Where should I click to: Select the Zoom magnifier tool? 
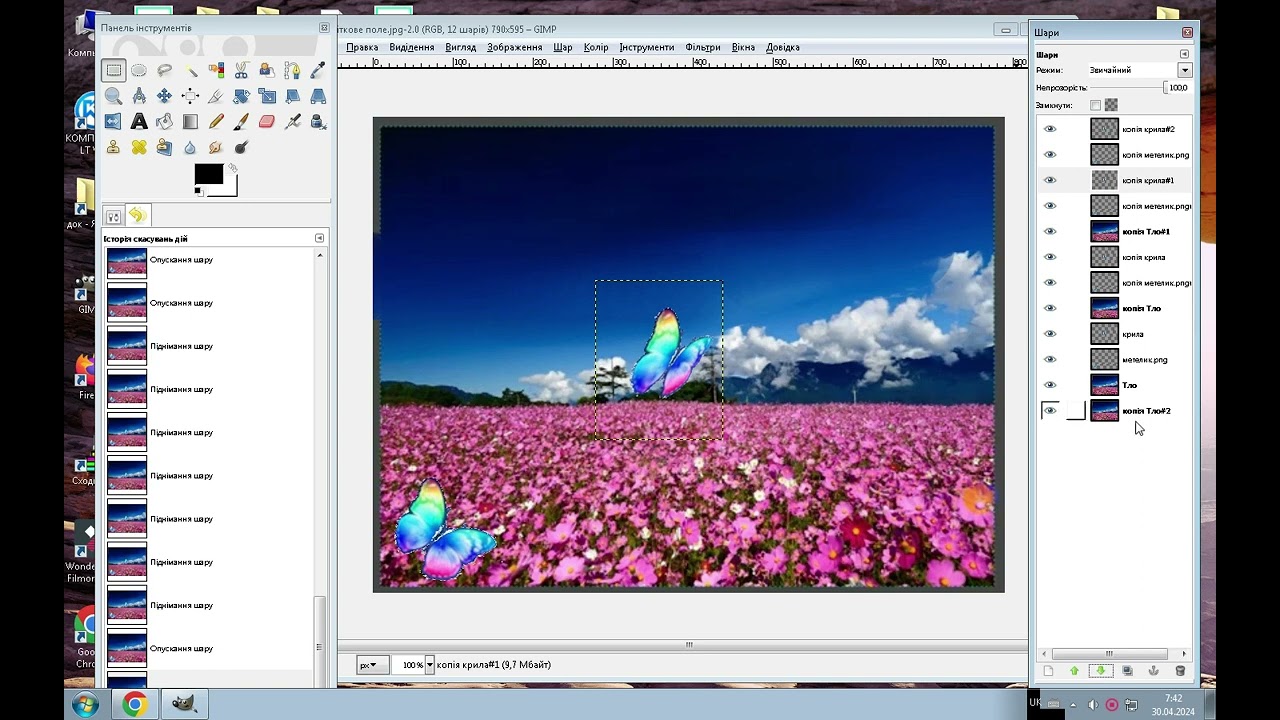tap(113, 96)
